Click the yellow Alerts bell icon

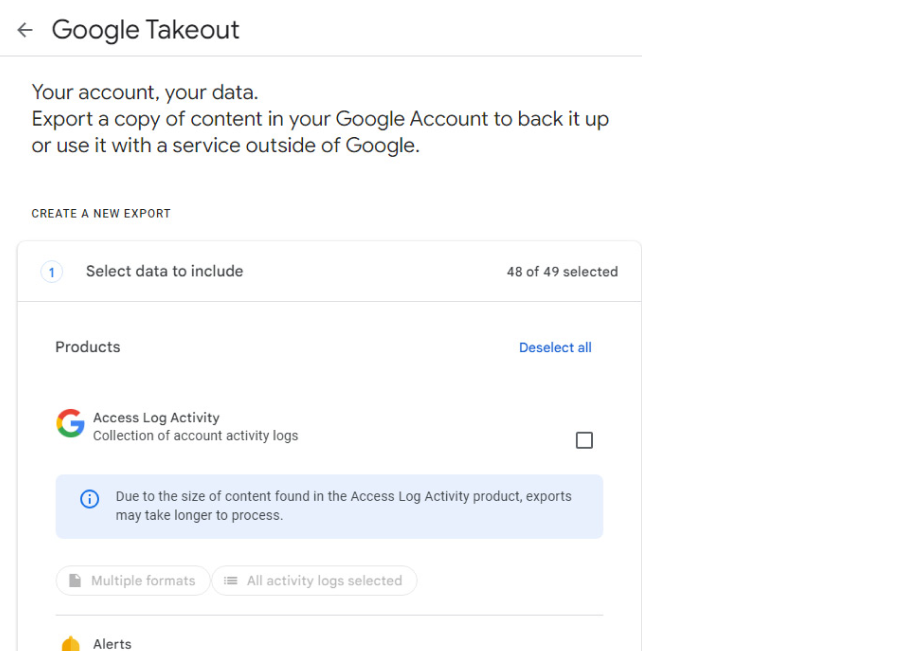point(71,643)
